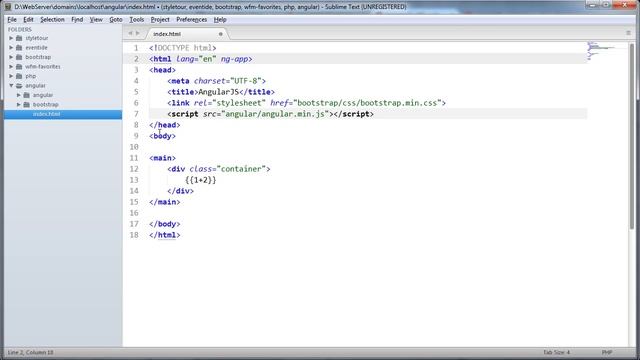The width and height of the screenshot is (640, 360).
Task: Place cursor on the DOCTYPE html line
Action: (183, 48)
